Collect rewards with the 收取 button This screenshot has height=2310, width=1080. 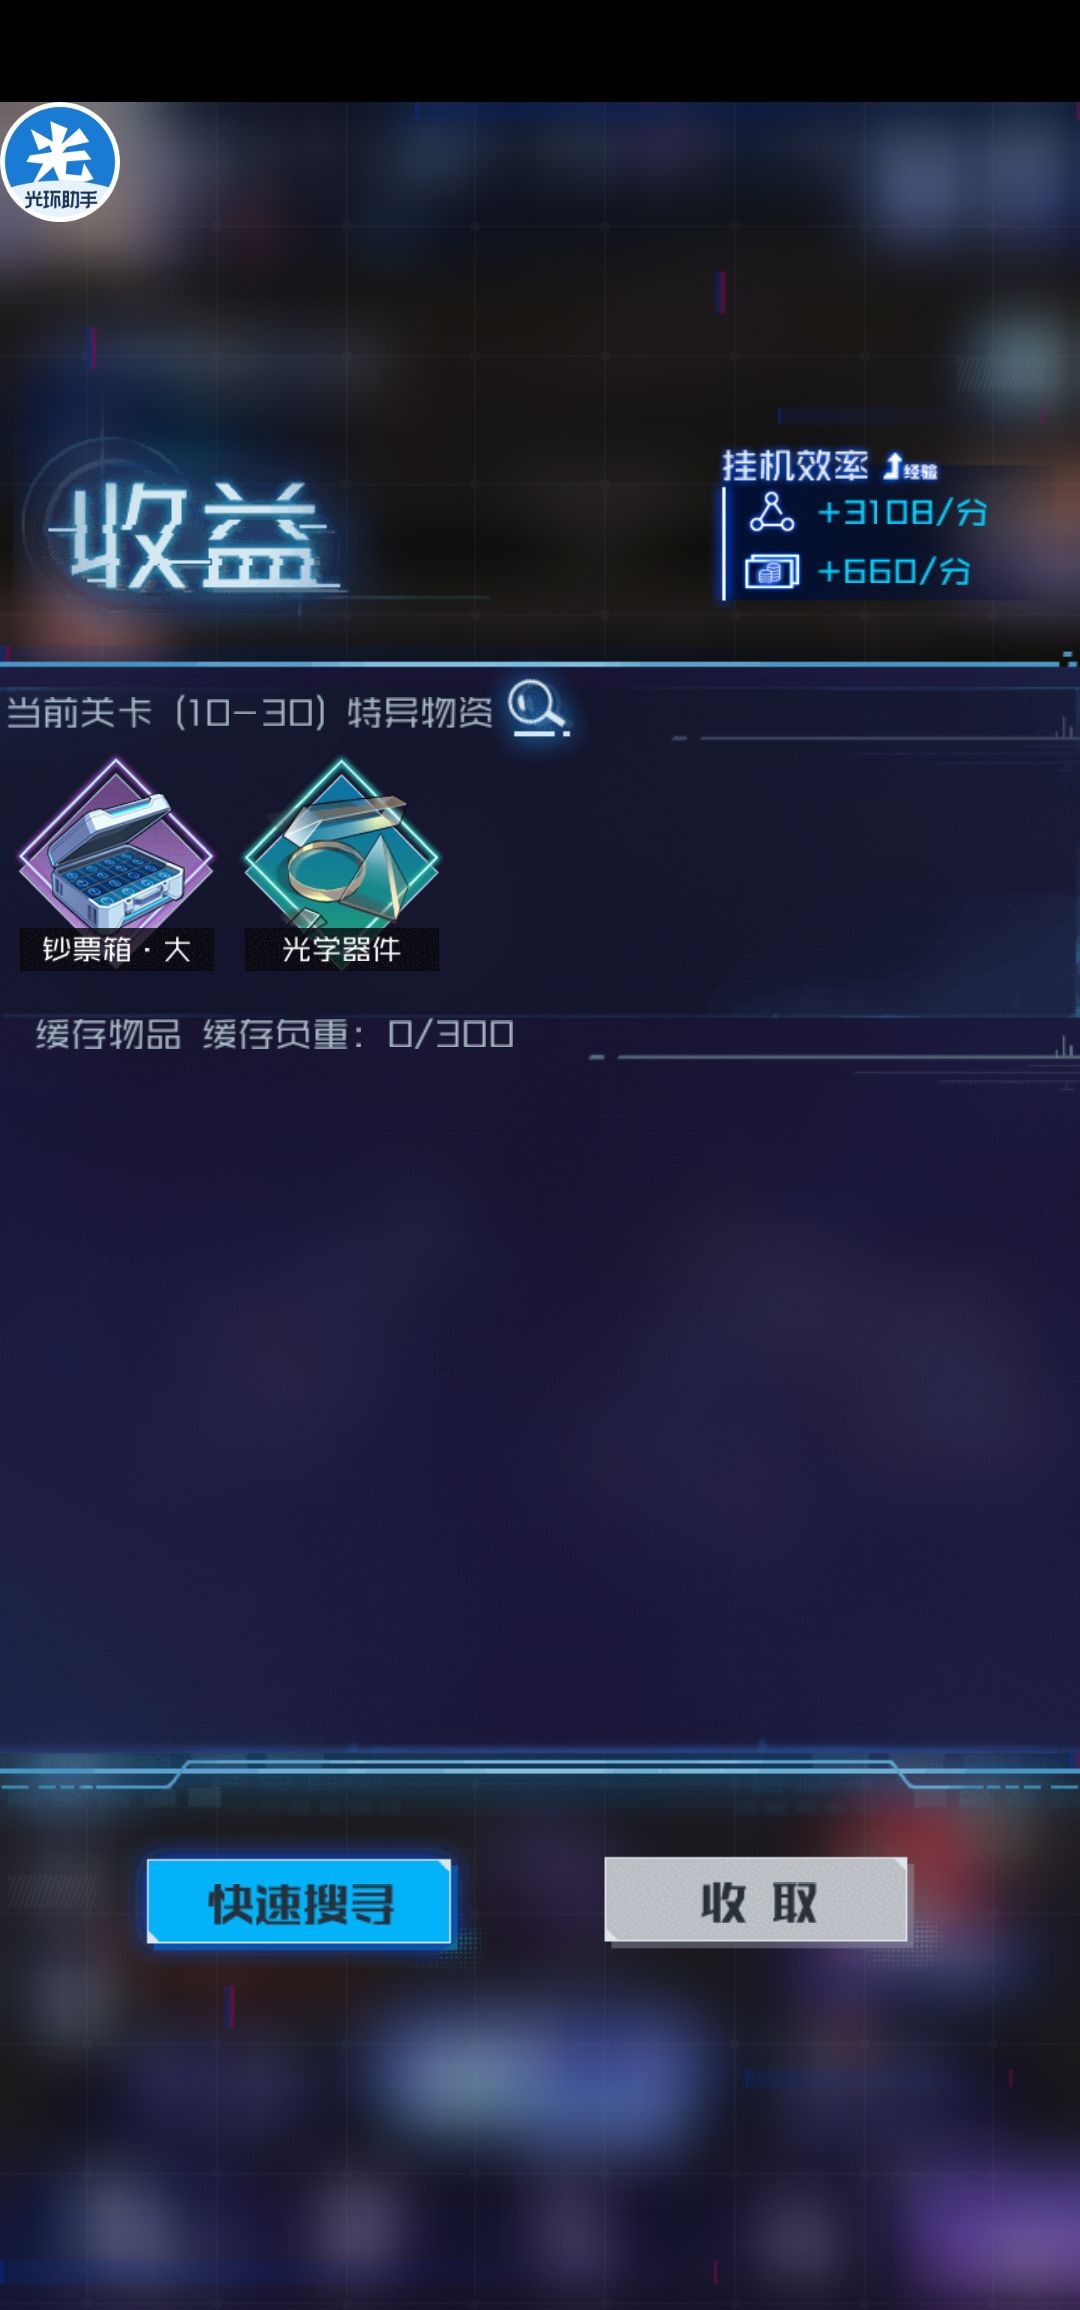(757, 1900)
